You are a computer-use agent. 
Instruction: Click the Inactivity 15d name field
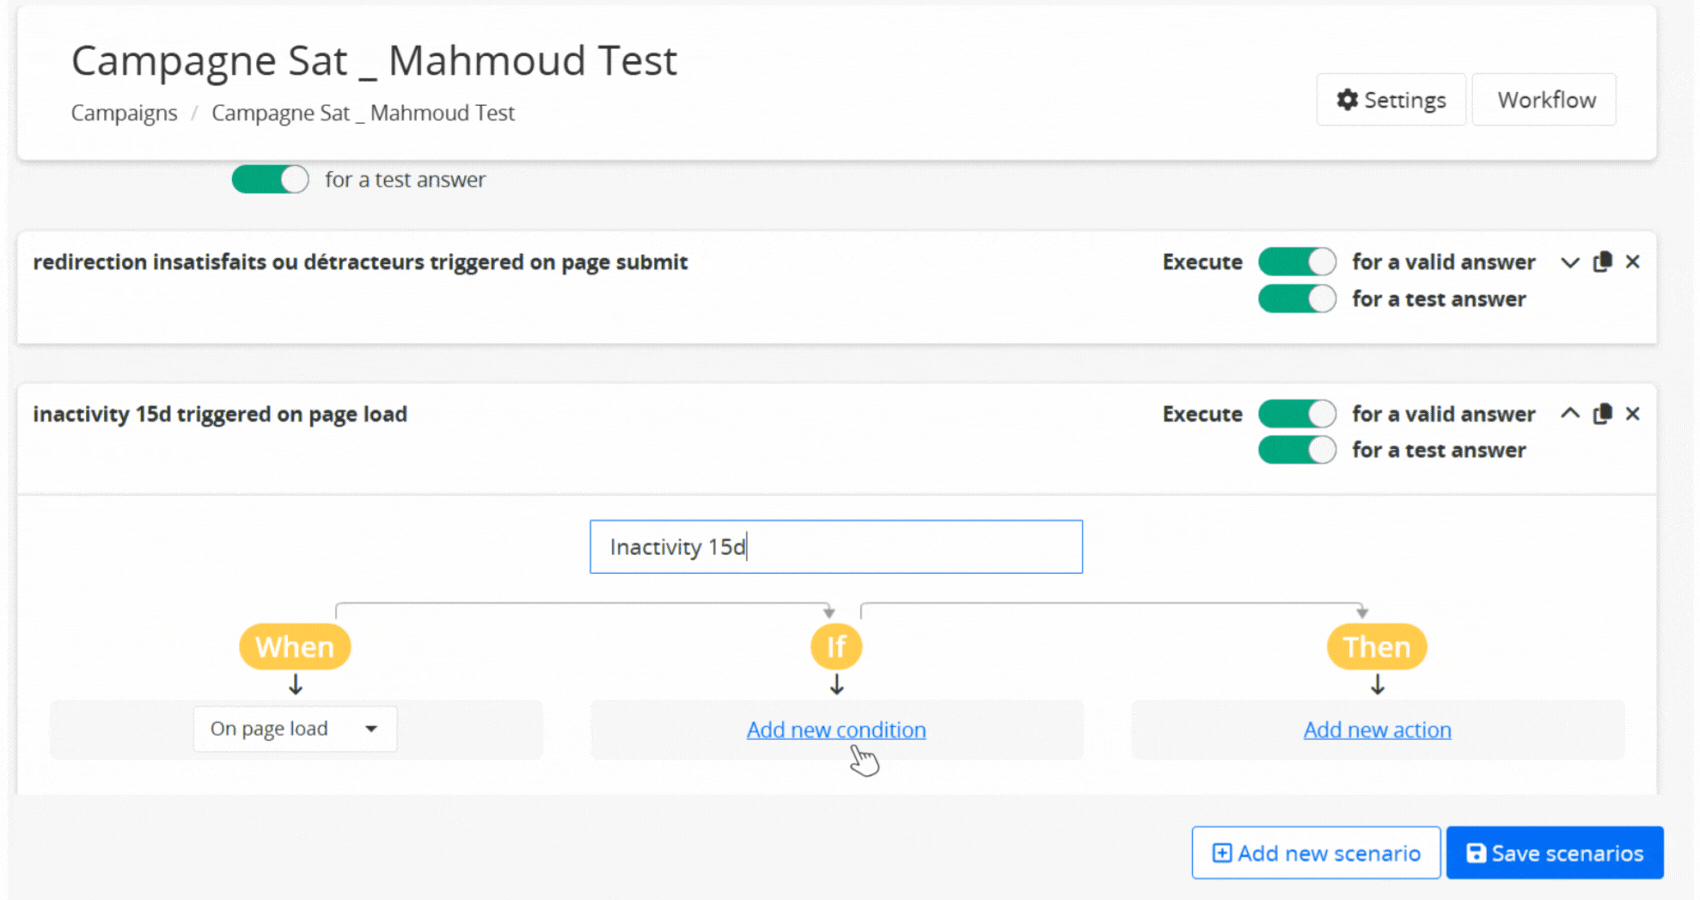[x=836, y=547]
